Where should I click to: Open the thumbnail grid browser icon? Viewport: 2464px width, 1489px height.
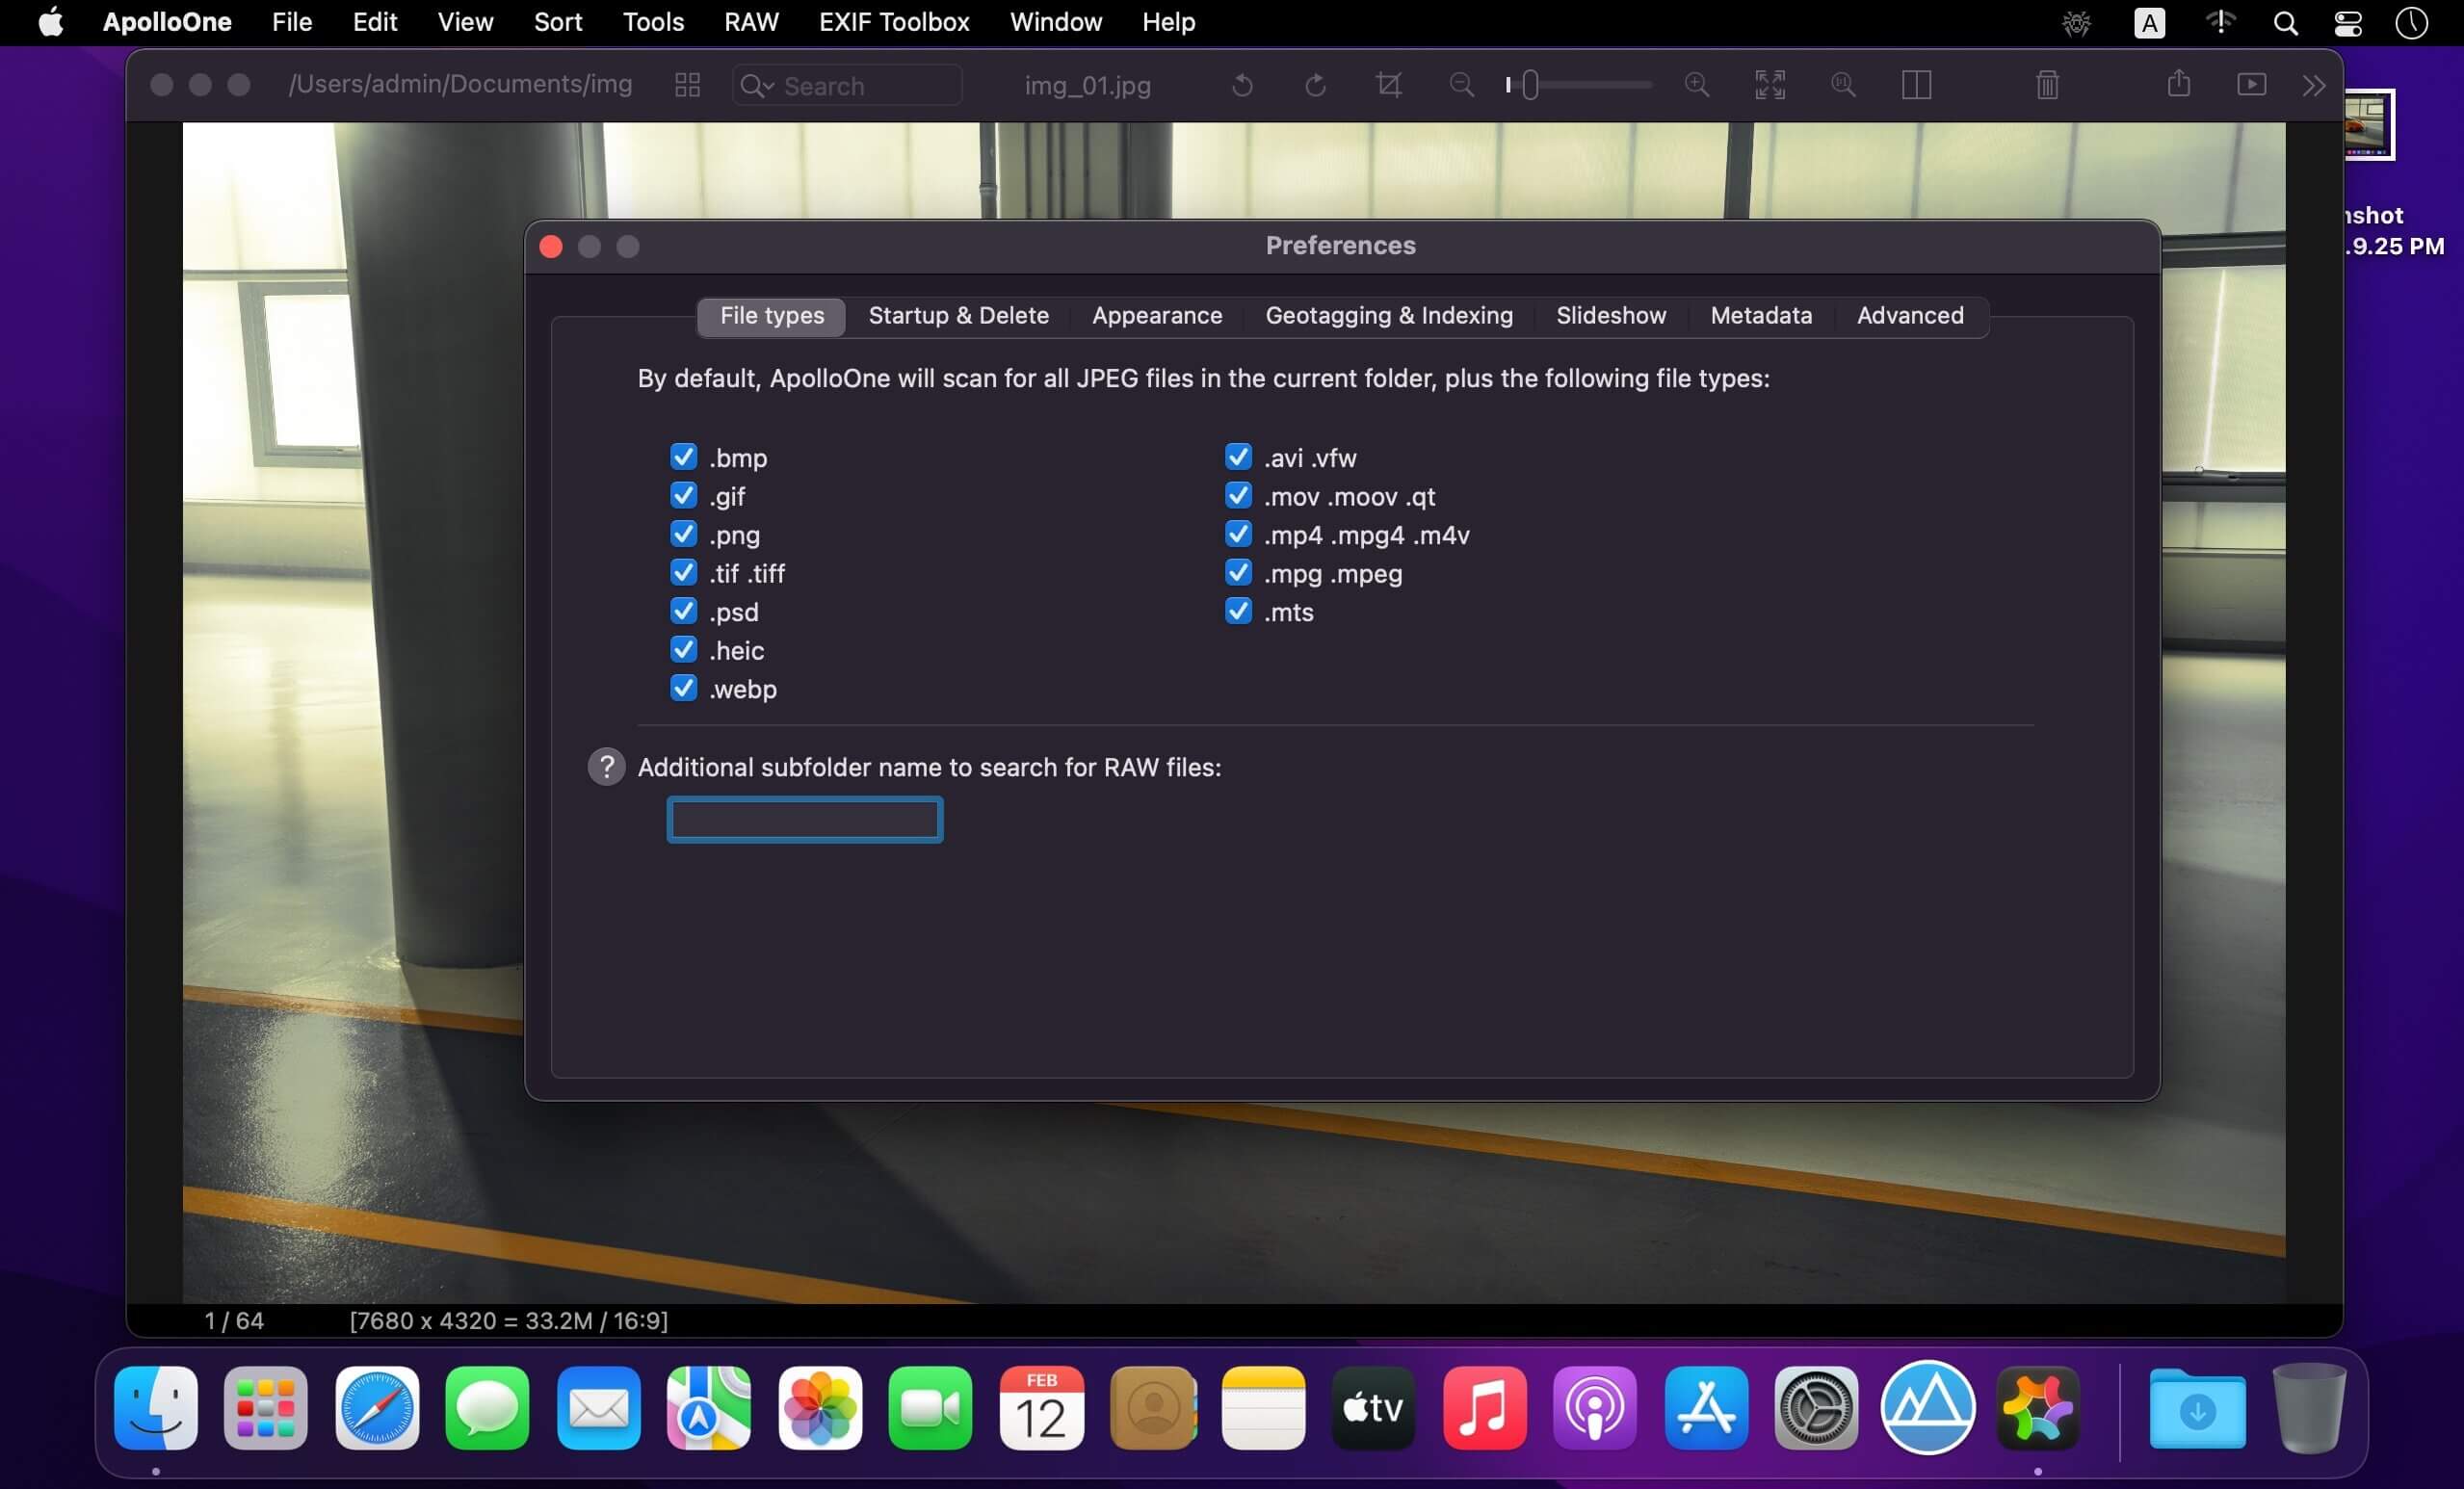pos(687,85)
